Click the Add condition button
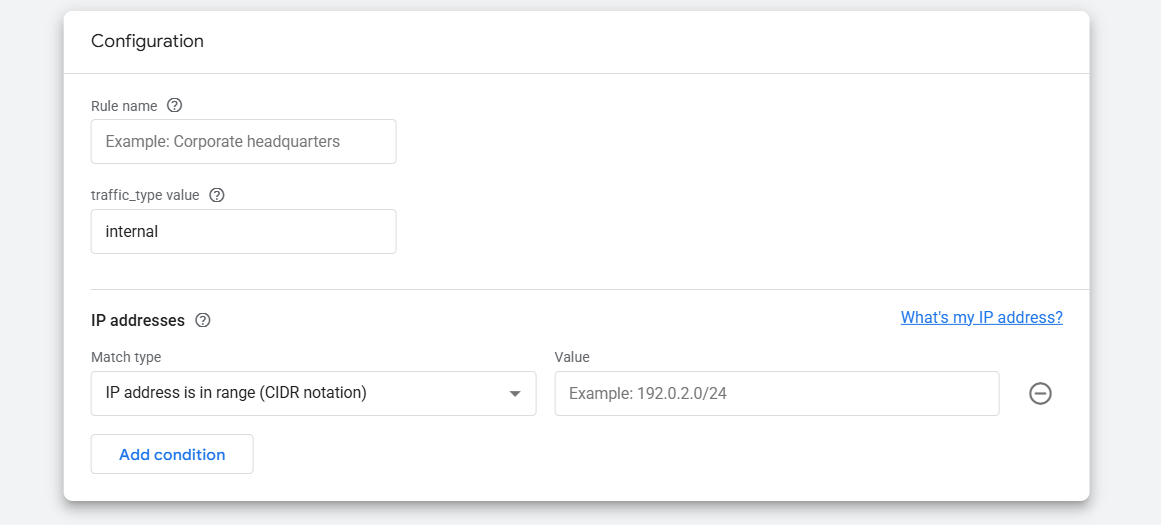This screenshot has height=525, width=1161. tap(172, 454)
